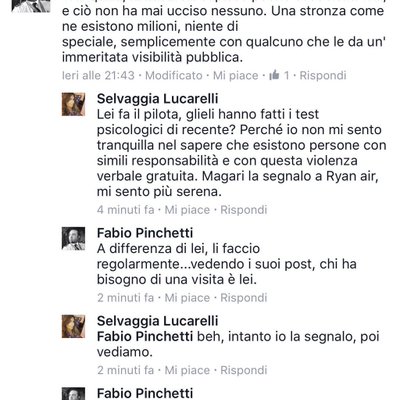Reply to Selvaggia's 'poi vediamo' comment
Image resolution: width=400 pixels, height=400 pixels.
point(244,370)
